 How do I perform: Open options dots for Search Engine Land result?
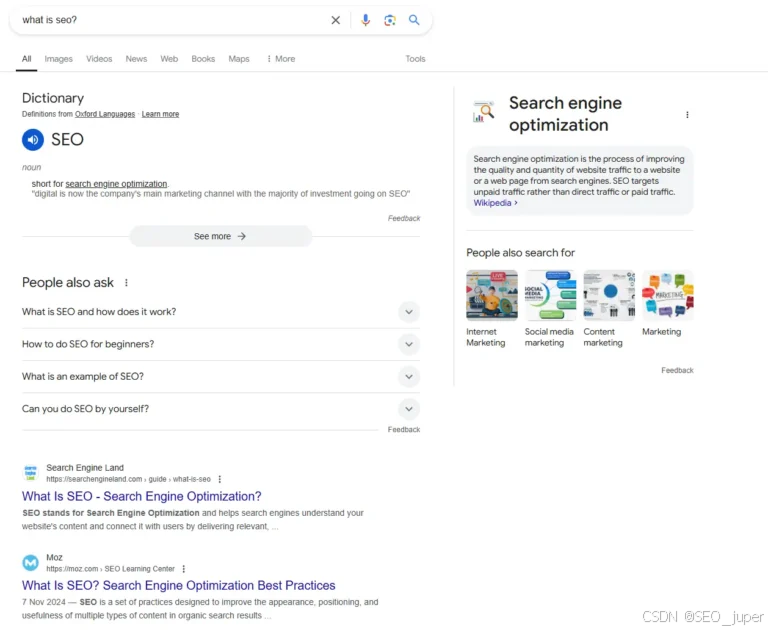pyautogui.click(x=219, y=479)
